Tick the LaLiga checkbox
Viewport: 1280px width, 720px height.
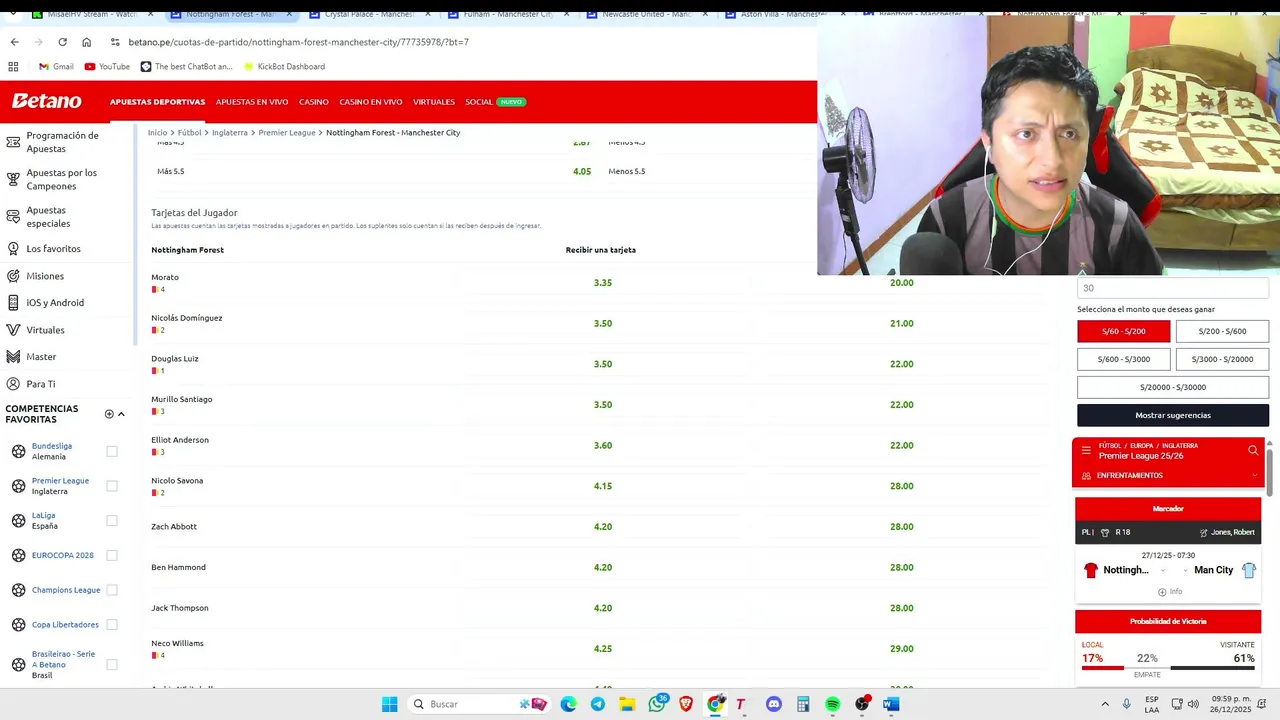[x=112, y=521]
